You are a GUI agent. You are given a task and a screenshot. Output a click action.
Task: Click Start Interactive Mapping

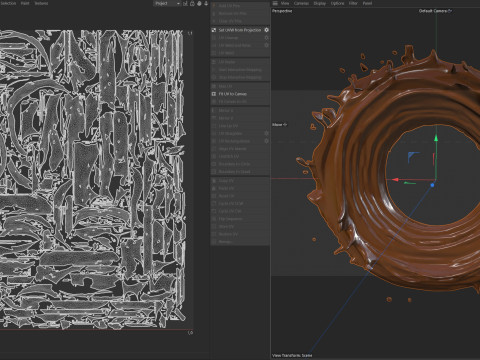click(x=240, y=70)
